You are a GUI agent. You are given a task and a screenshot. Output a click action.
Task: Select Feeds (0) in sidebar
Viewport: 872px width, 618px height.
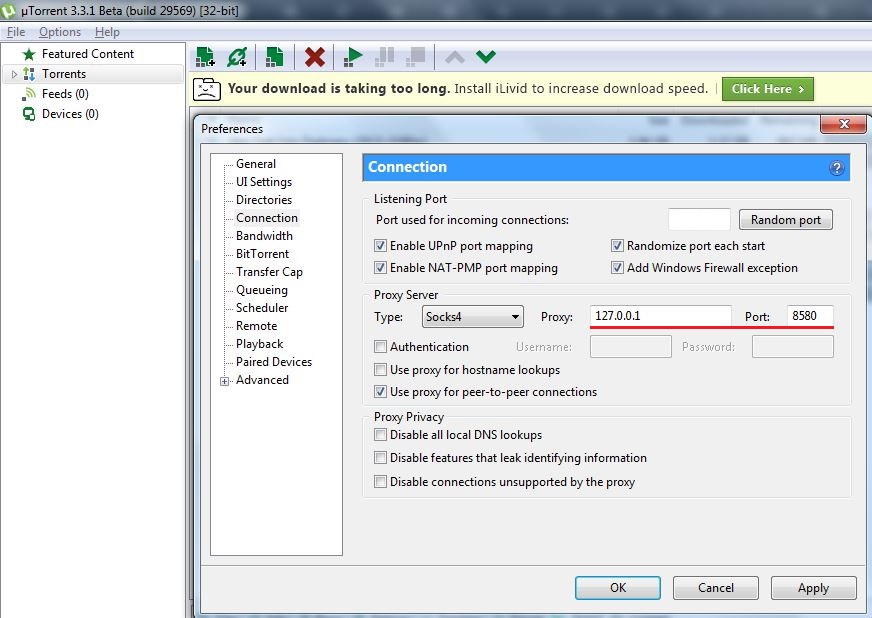(65, 94)
